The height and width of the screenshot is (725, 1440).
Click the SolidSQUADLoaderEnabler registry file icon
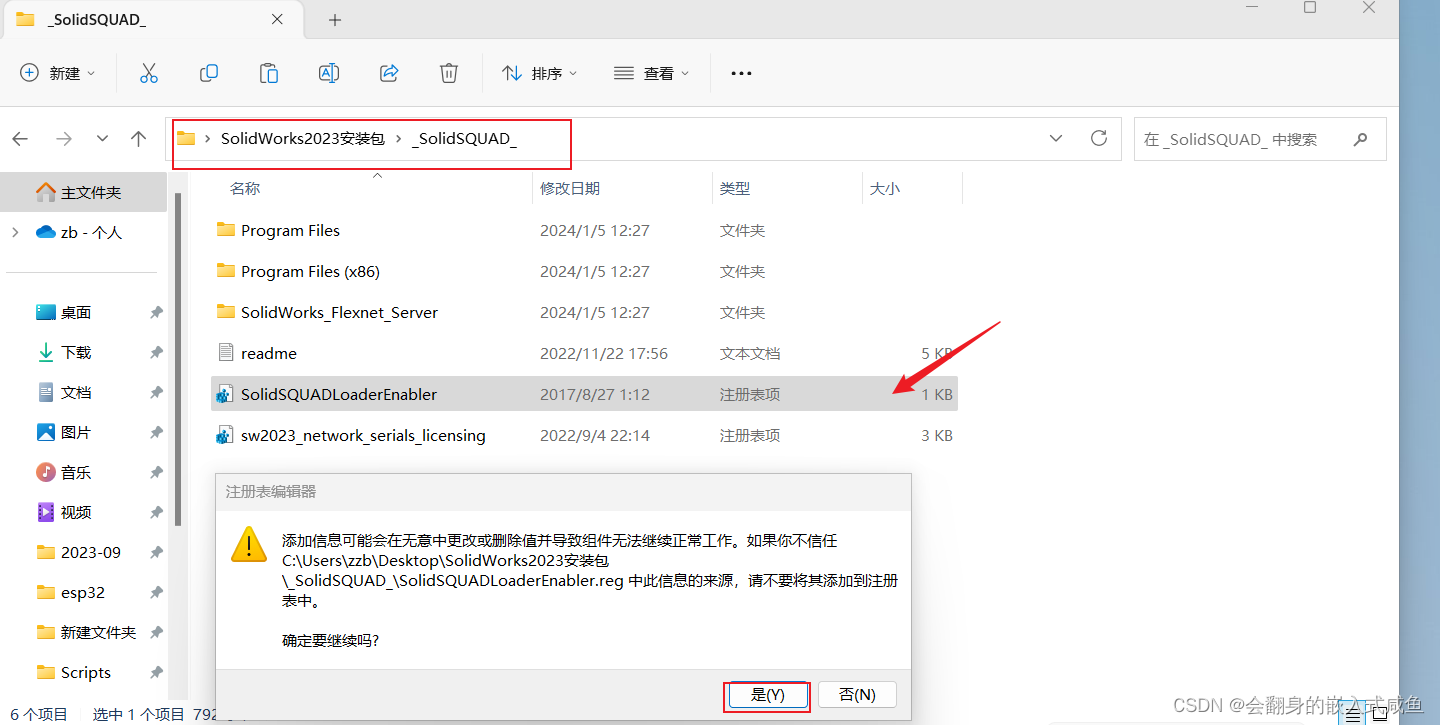tap(225, 394)
